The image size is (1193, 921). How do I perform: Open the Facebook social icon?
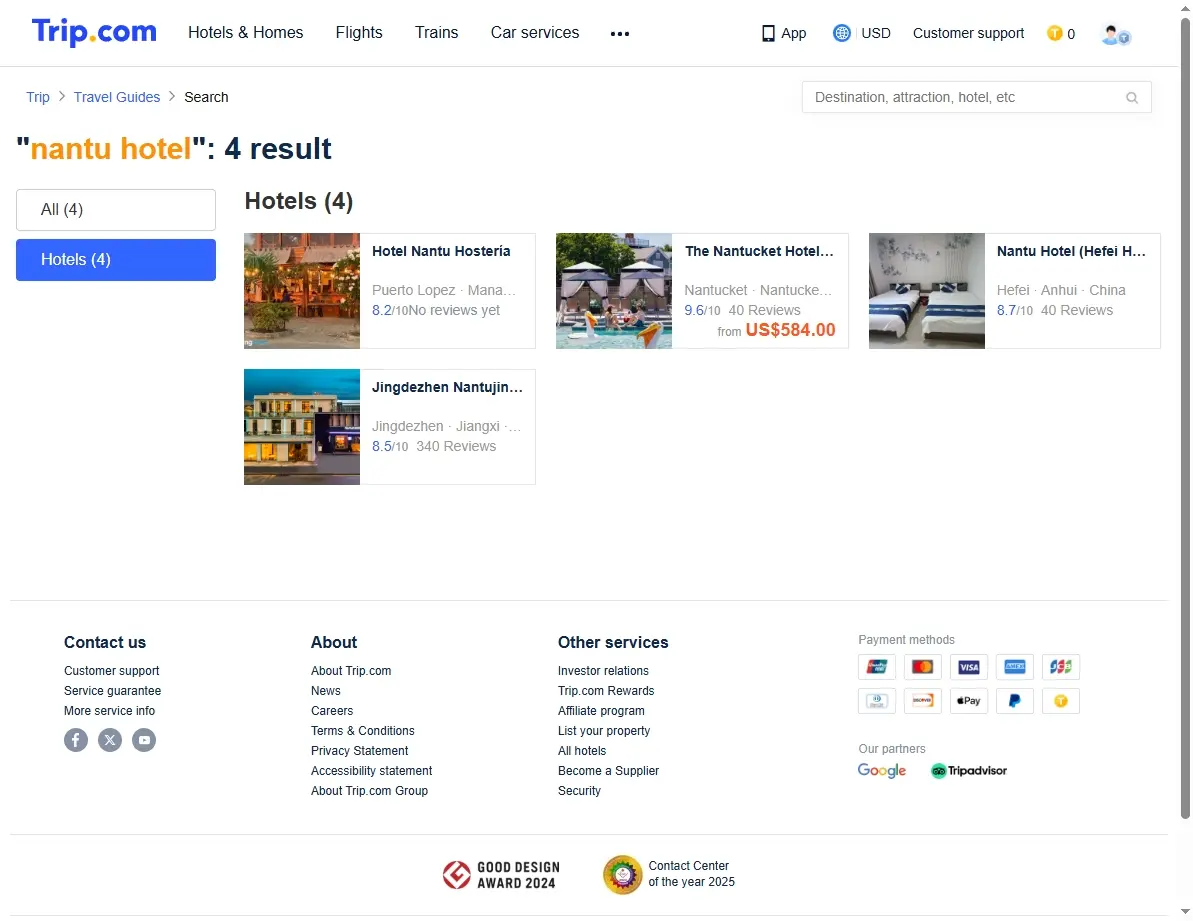[x=76, y=740]
